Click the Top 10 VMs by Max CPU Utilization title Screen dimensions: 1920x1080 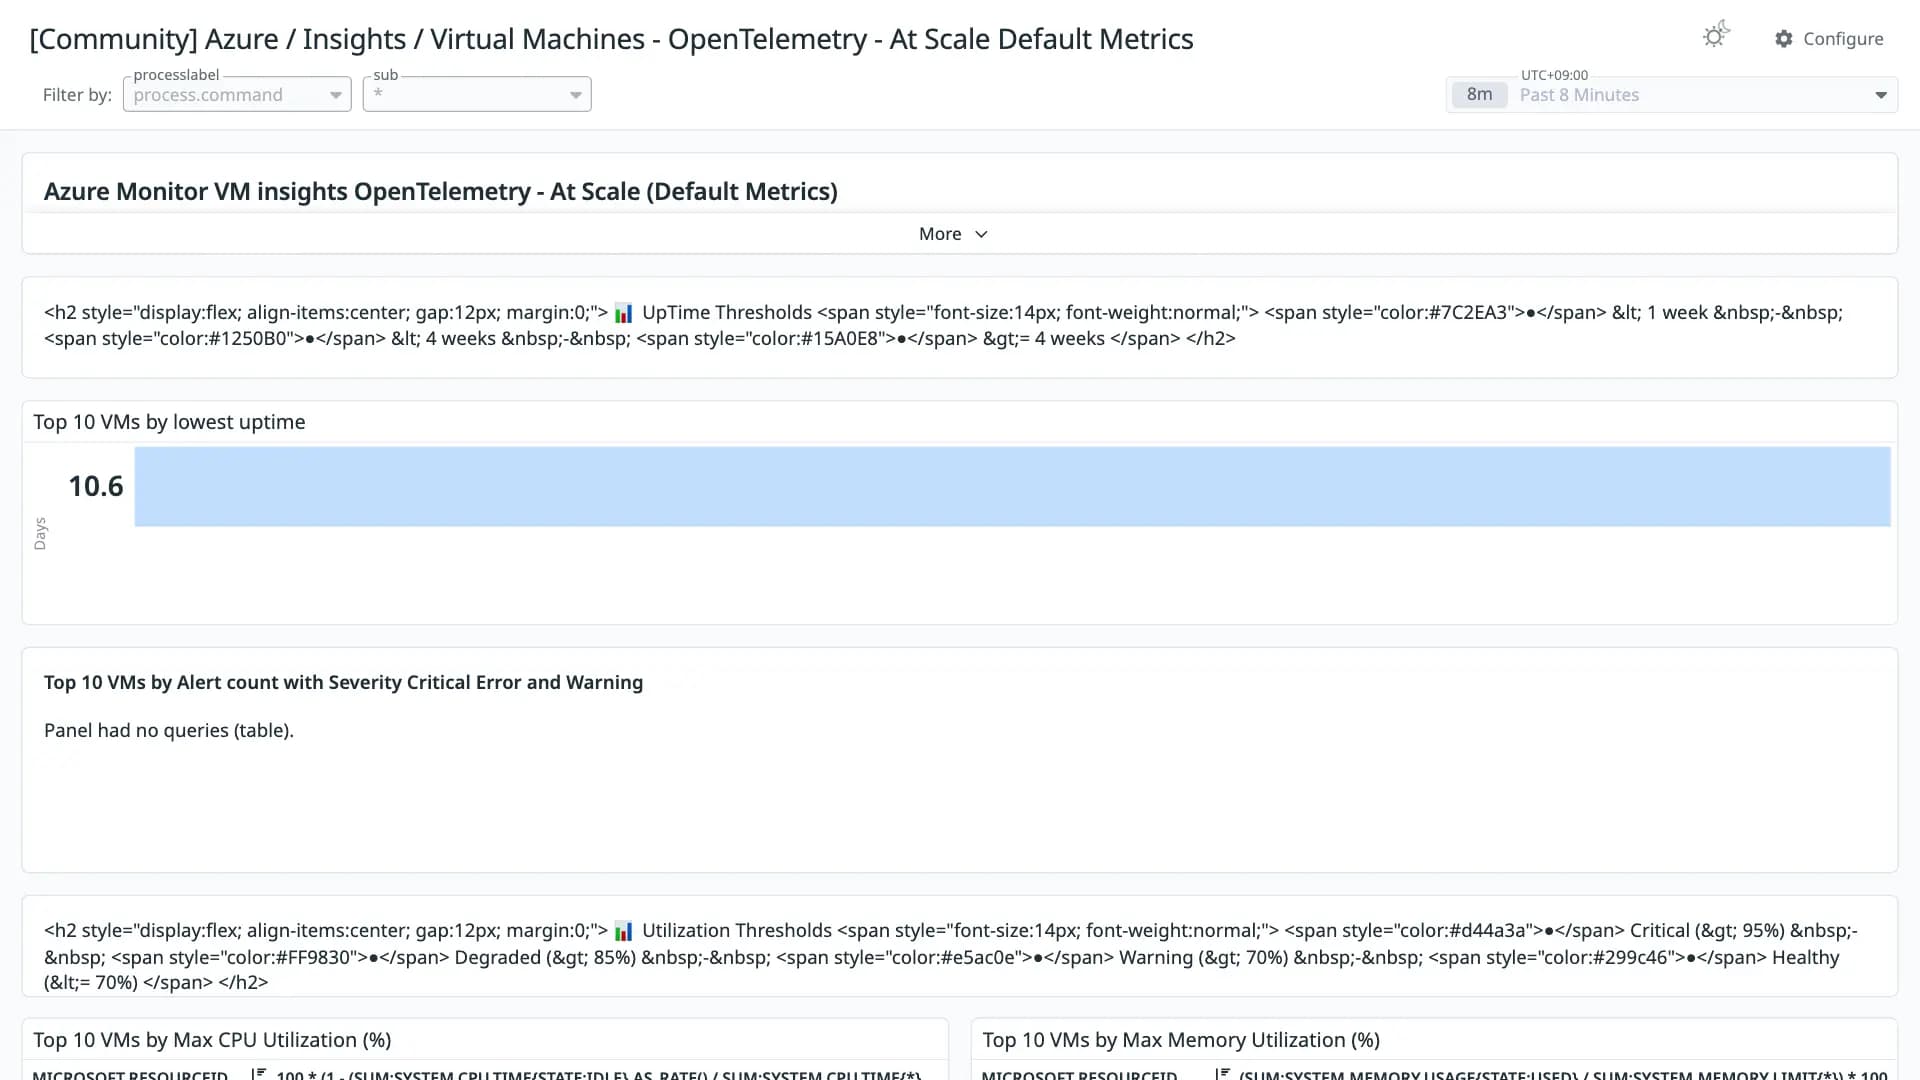(212, 1040)
